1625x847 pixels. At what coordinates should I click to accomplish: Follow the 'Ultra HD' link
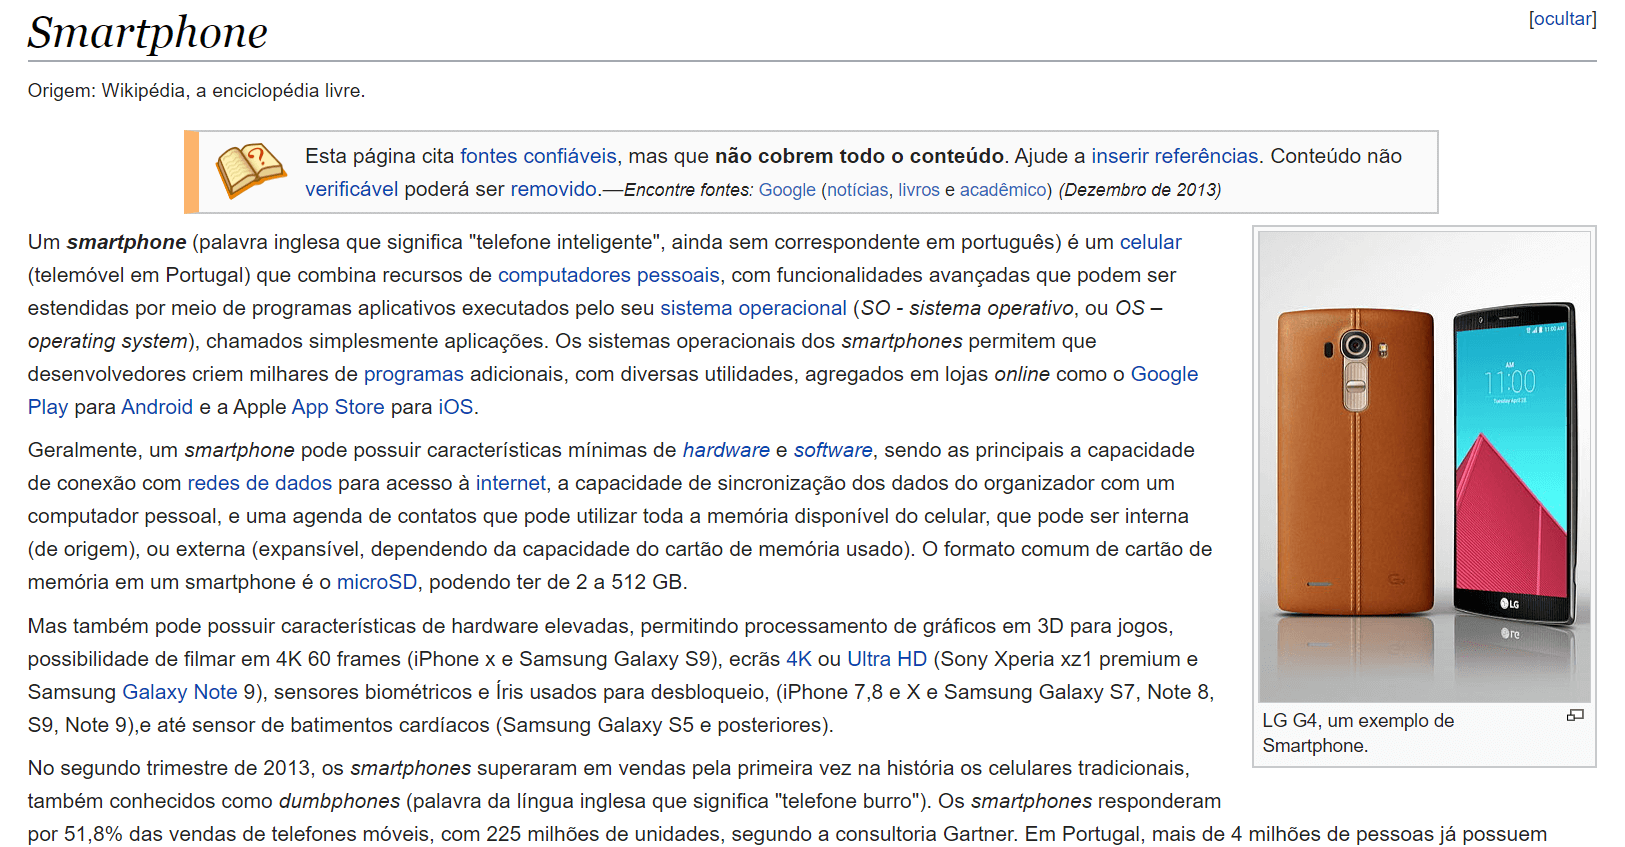click(x=887, y=659)
